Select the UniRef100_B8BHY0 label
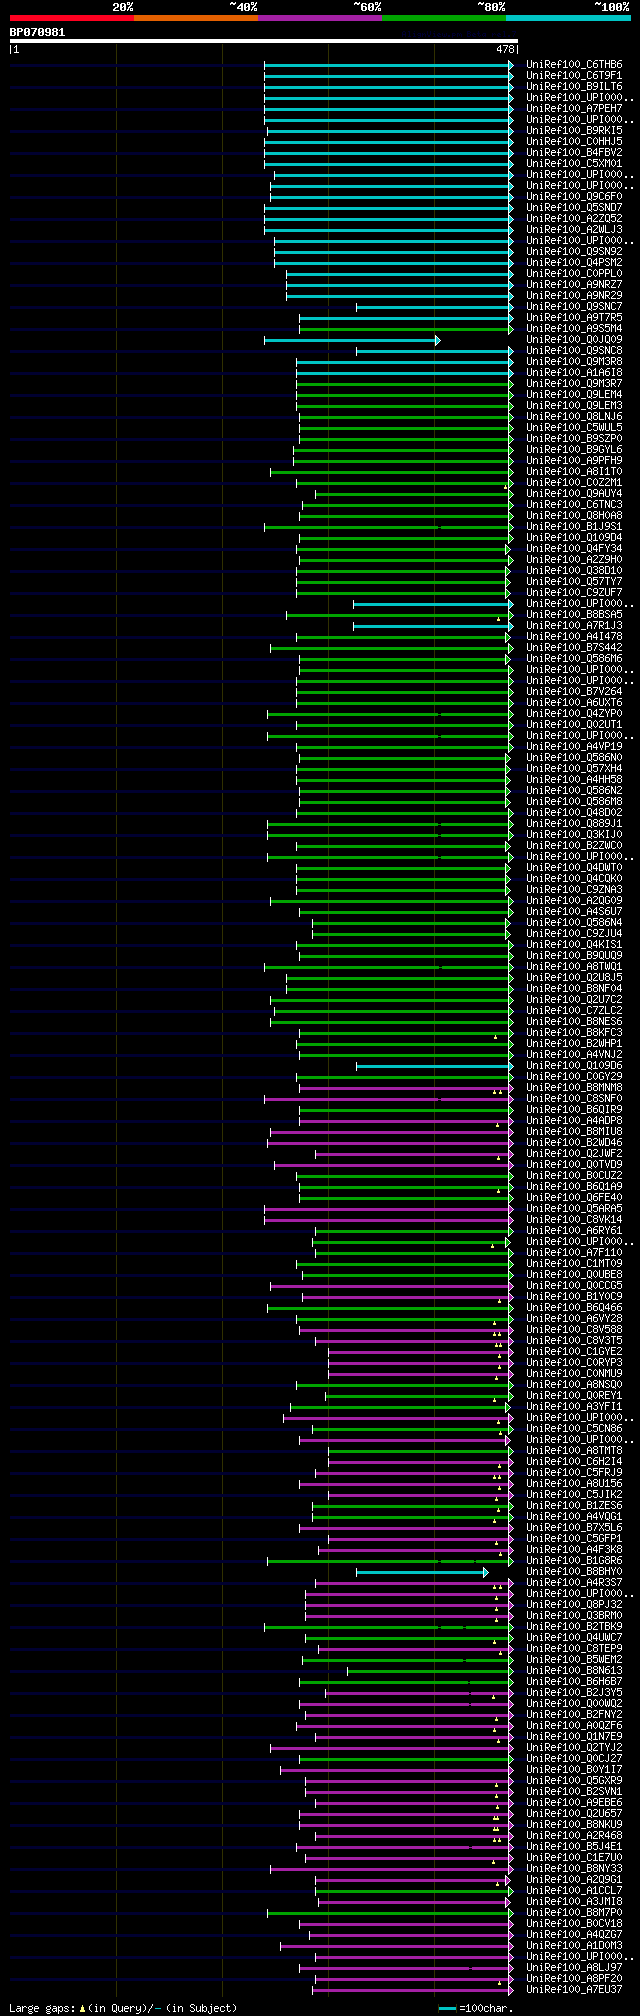 tap(574, 1571)
